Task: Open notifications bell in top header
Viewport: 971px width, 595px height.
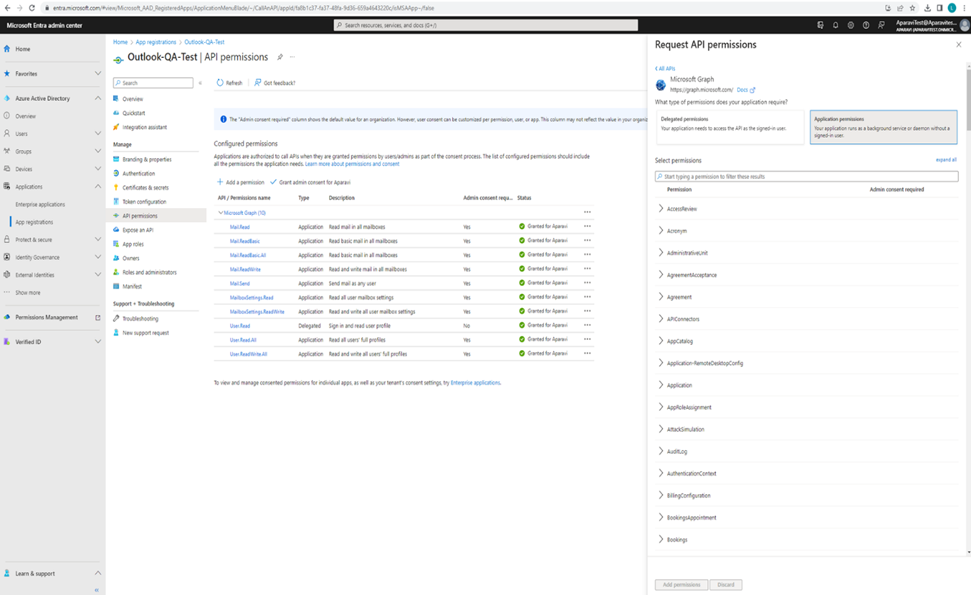Action: coord(835,24)
